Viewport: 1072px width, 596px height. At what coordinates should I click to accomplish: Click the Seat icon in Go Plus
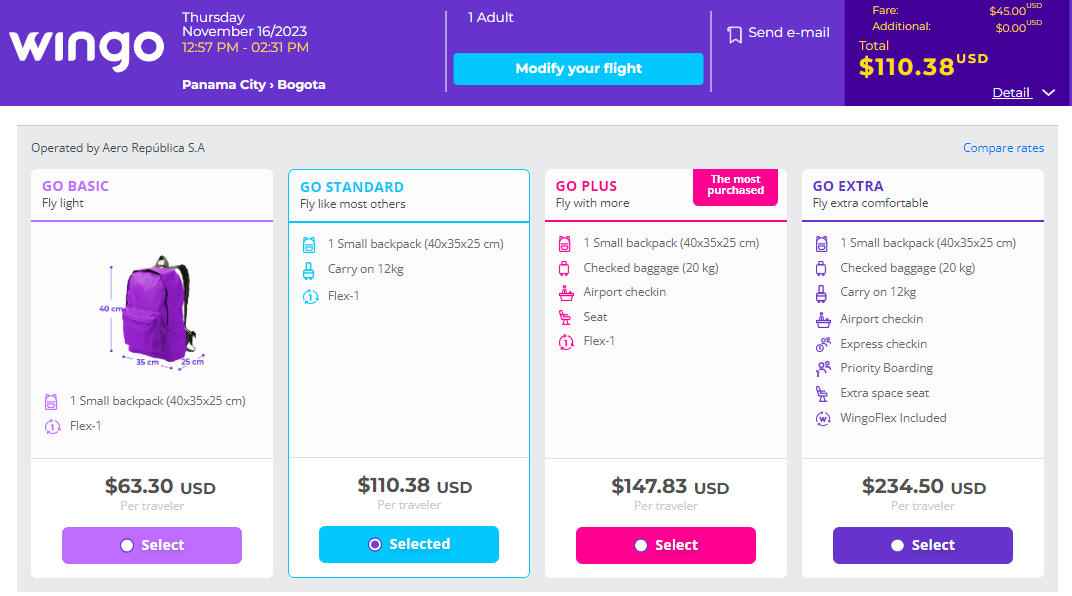point(565,317)
